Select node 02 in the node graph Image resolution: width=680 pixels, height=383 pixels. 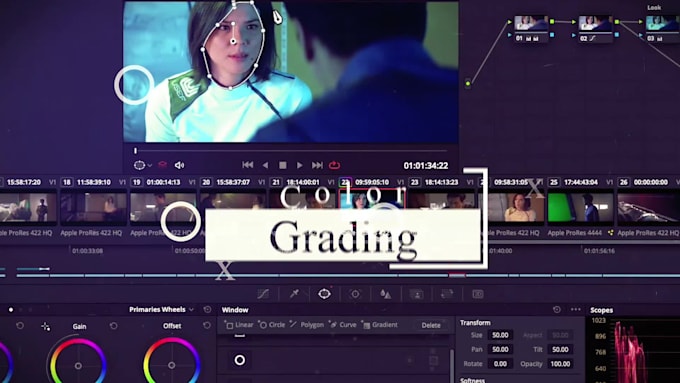pos(595,28)
